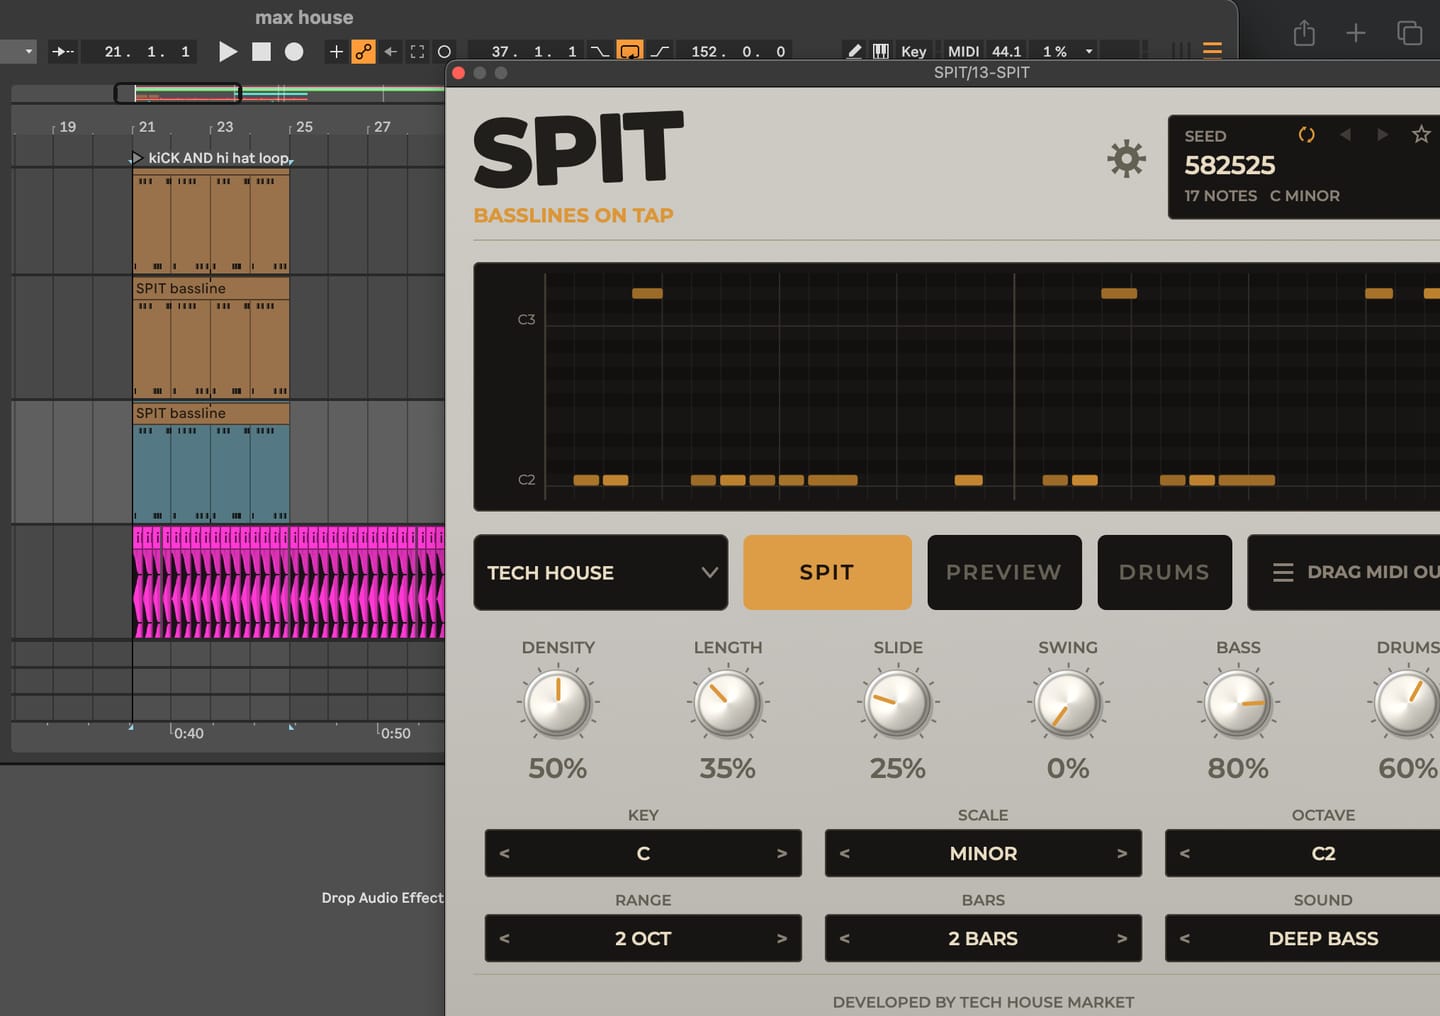Select next RANGE with right arrow
The image size is (1440, 1016).
782,938
